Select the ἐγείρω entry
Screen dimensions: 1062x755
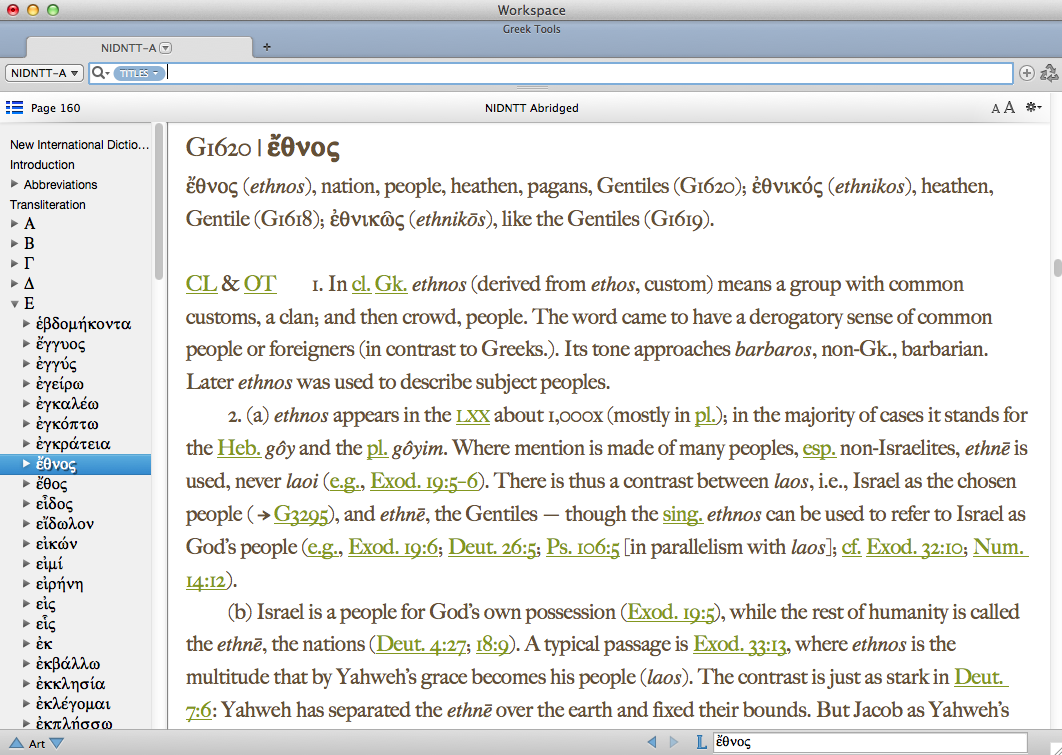coord(60,384)
